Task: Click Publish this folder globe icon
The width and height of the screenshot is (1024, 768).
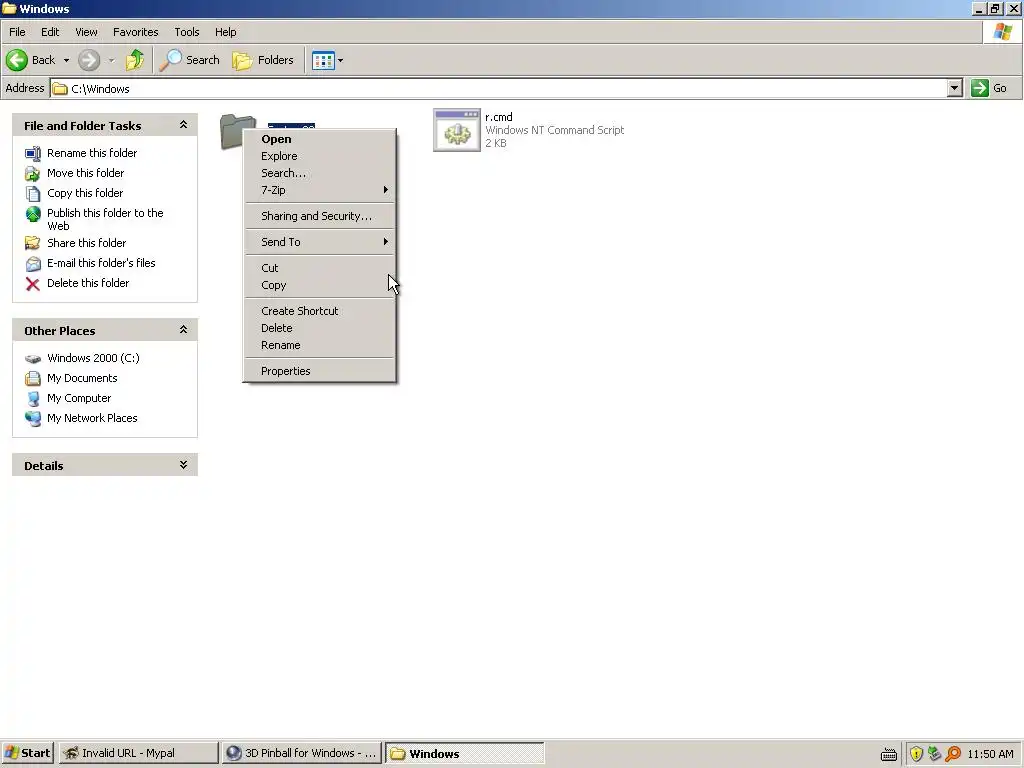Action: pos(33,214)
